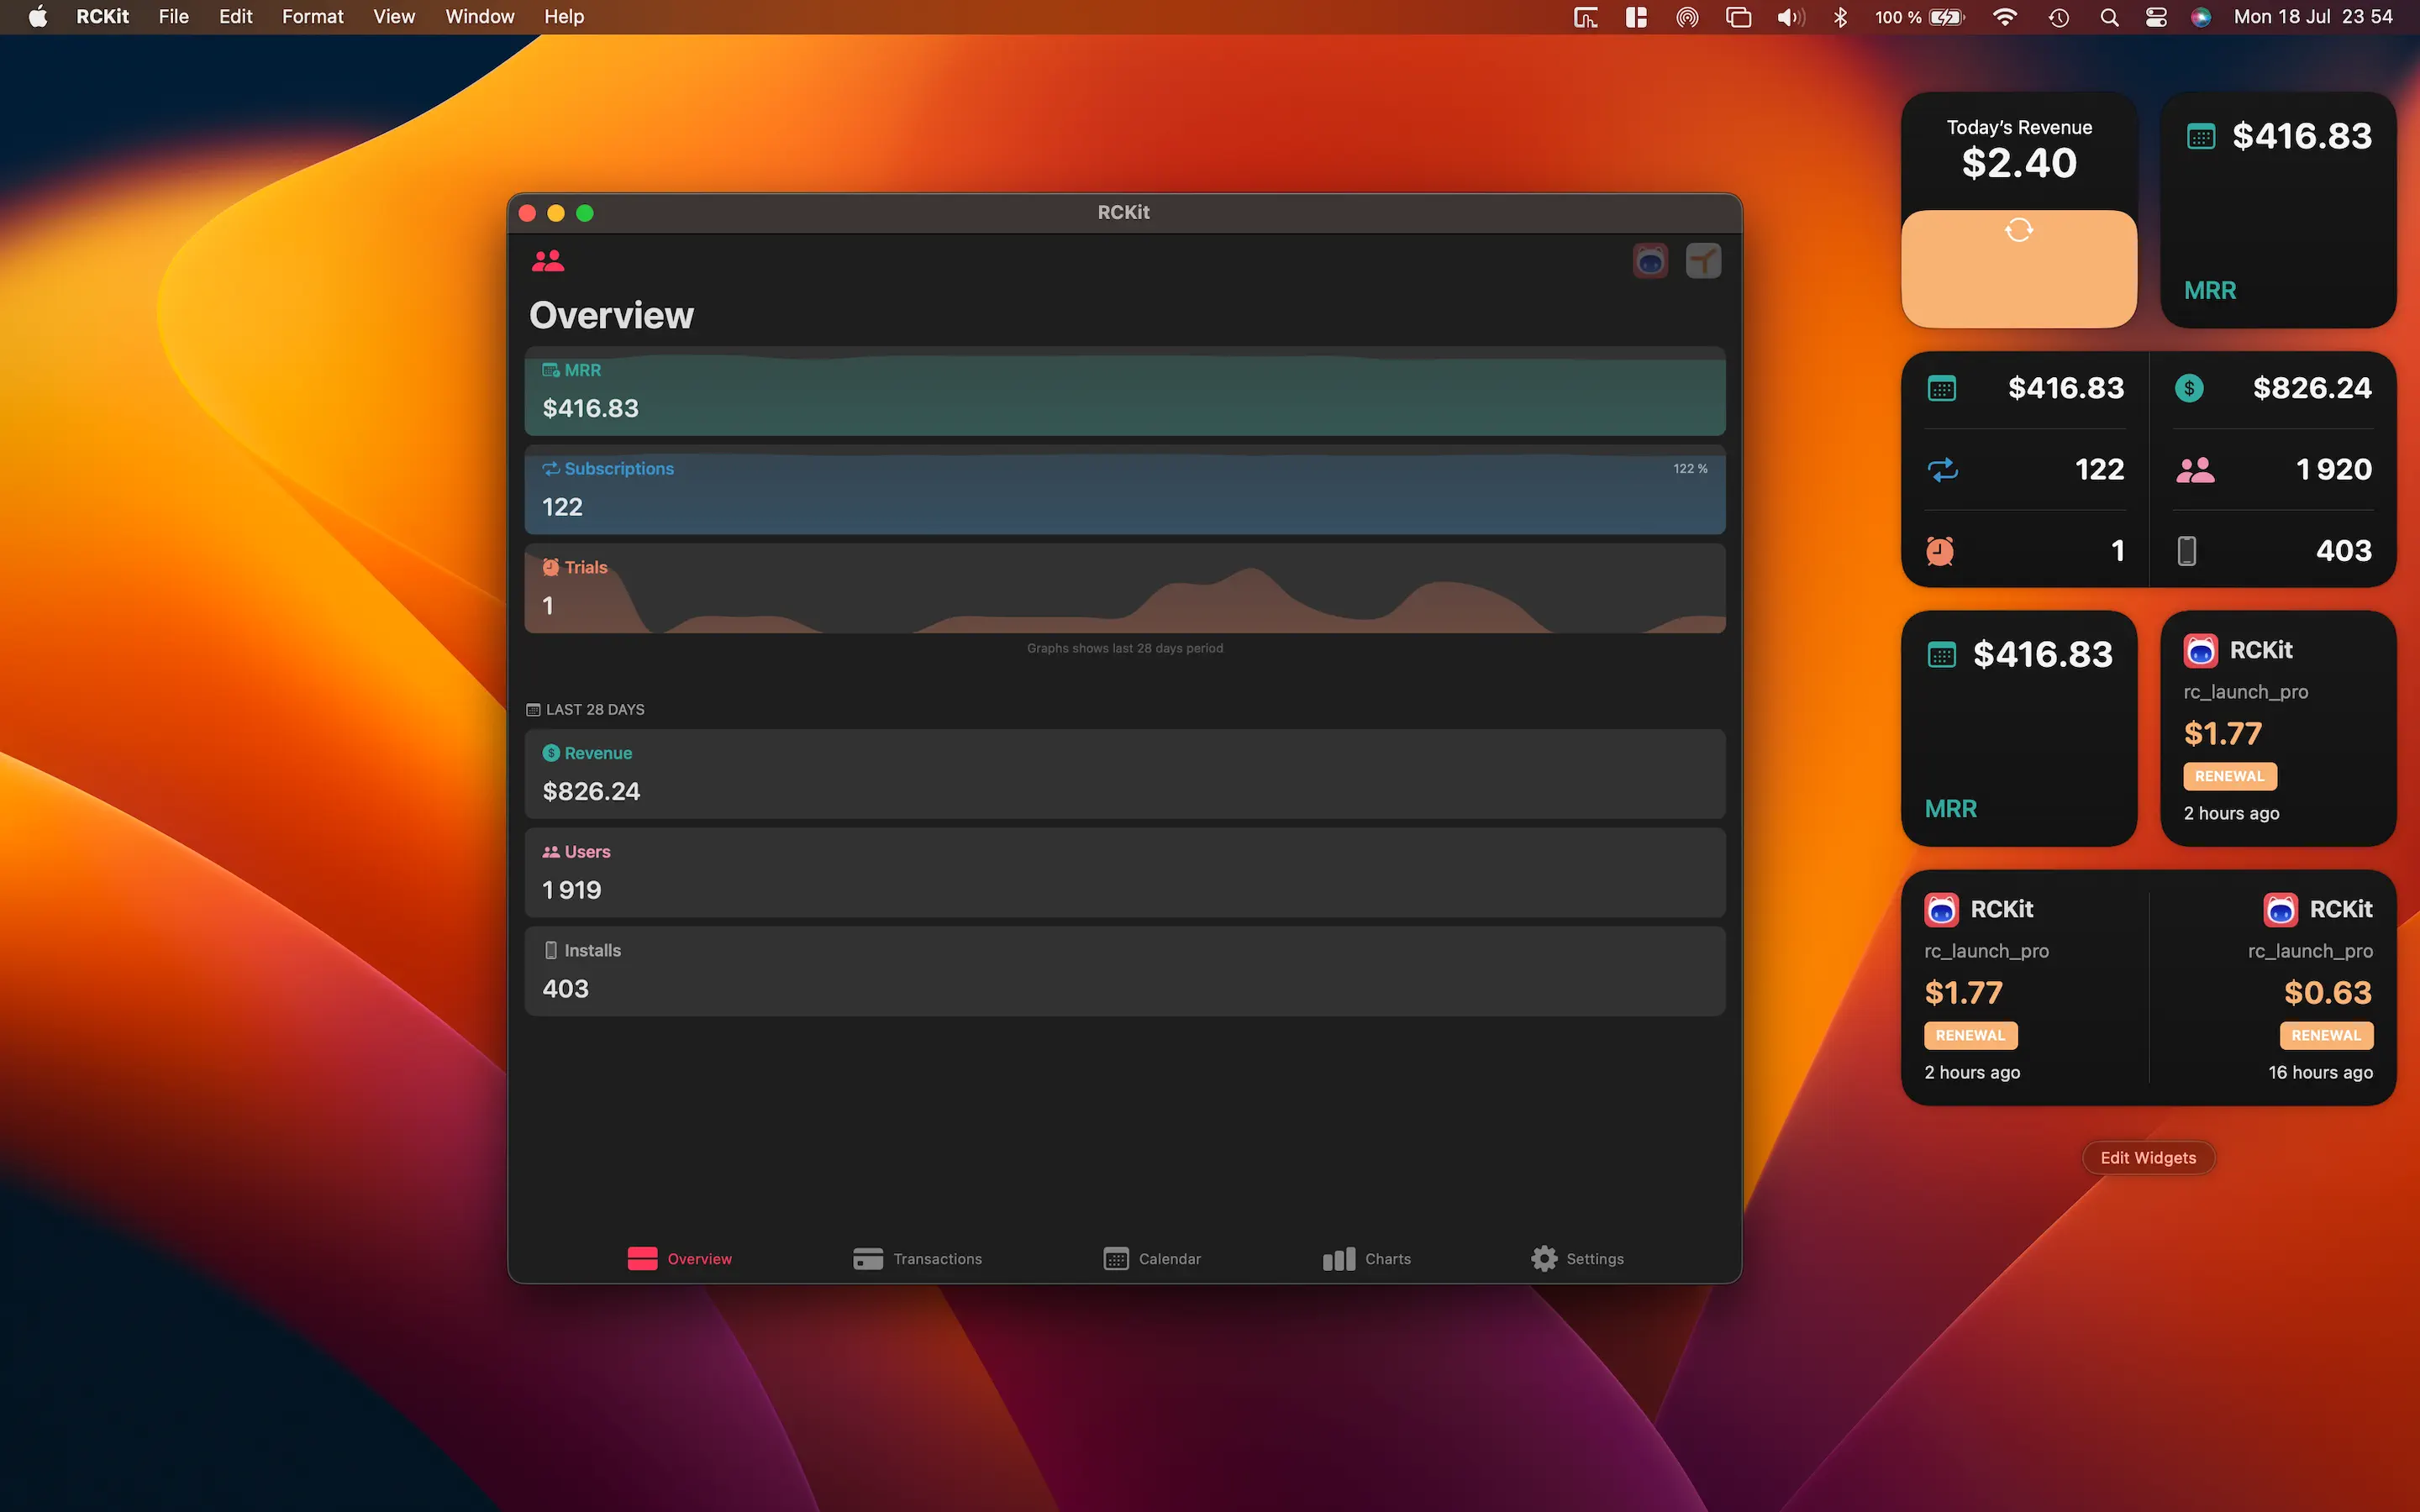2420x1512 pixels.
Task: Click the Edit Widgets button
Action: [2147, 1157]
